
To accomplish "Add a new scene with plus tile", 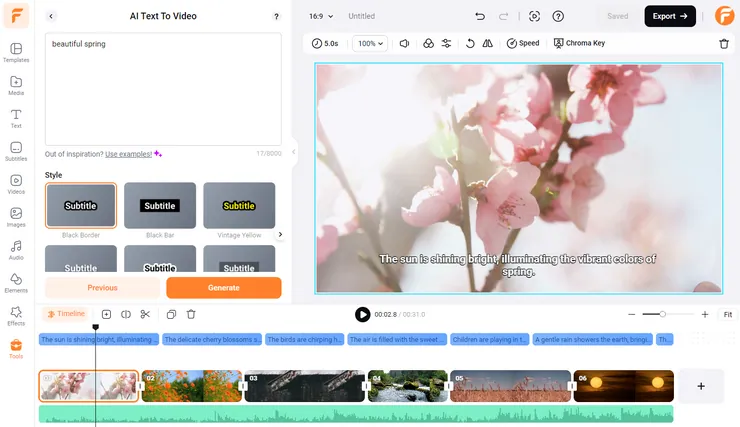I will 701,386.
